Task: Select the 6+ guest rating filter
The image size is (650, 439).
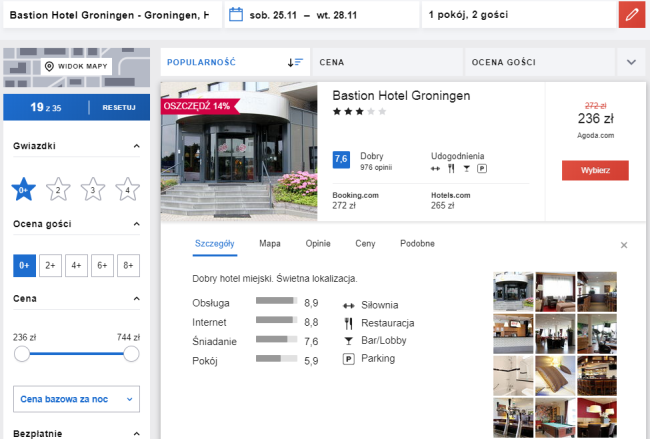Action: (102, 265)
